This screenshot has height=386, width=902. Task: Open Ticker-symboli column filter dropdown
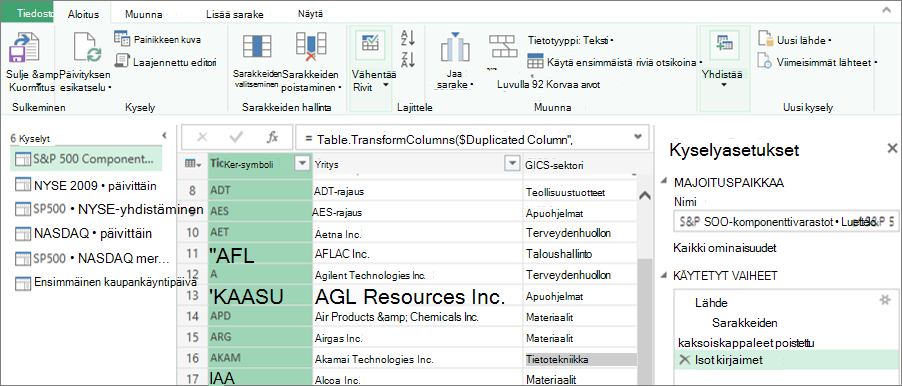click(301, 164)
